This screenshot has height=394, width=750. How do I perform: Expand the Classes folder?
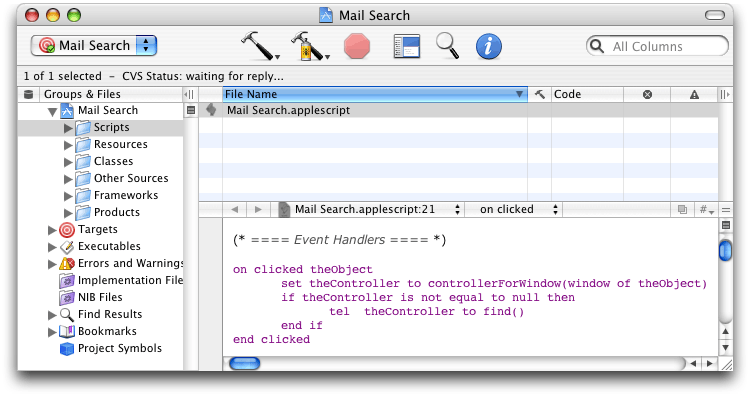click(68, 162)
